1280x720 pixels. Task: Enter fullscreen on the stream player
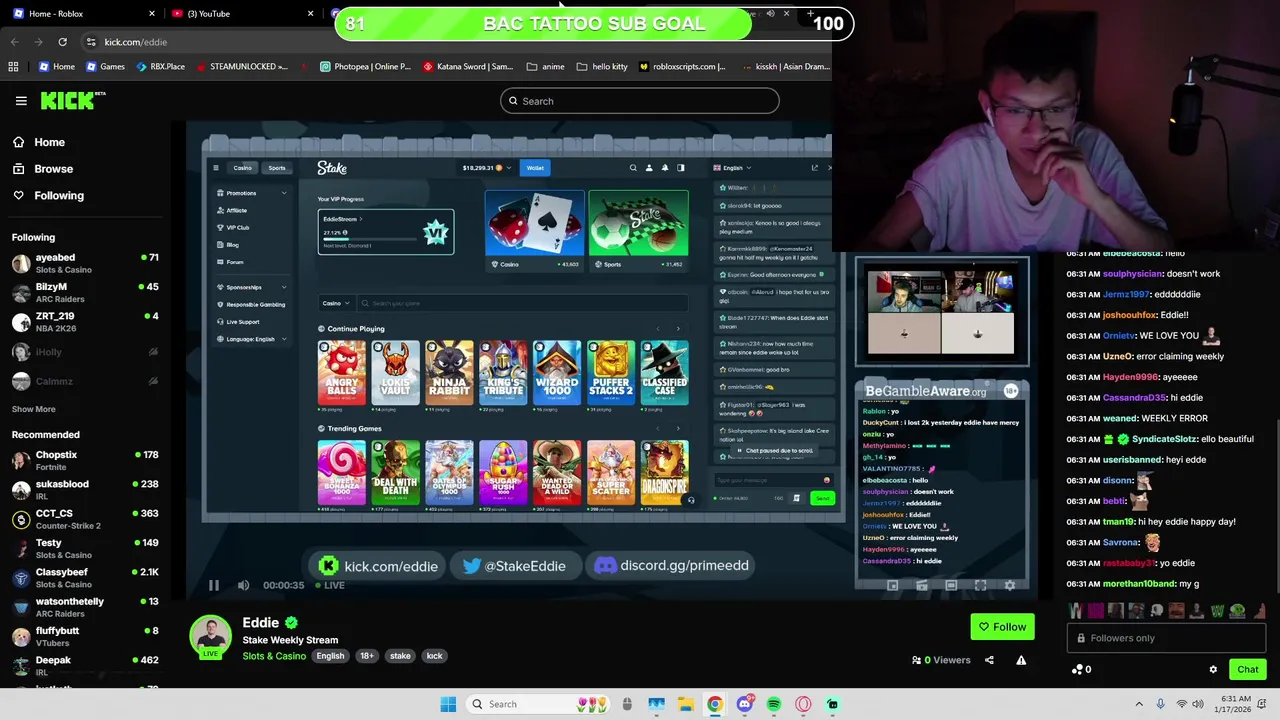pyautogui.click(x=980, y=585)
